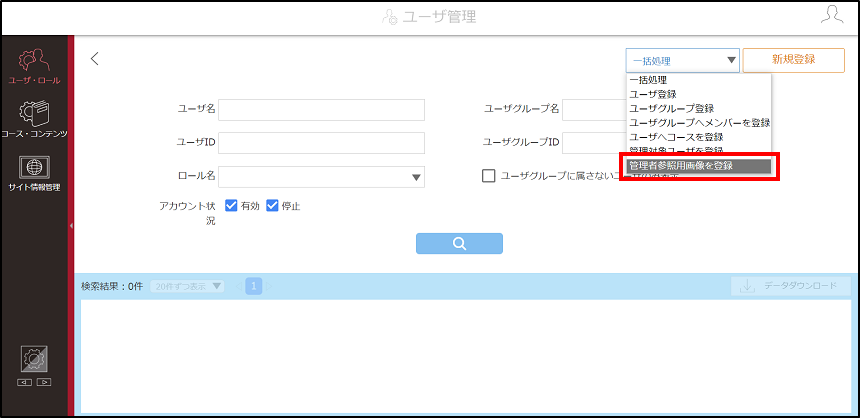Click into the ユーザ名 text field
The width and height of the screenshot is (860, 418).
click(321, 110)
